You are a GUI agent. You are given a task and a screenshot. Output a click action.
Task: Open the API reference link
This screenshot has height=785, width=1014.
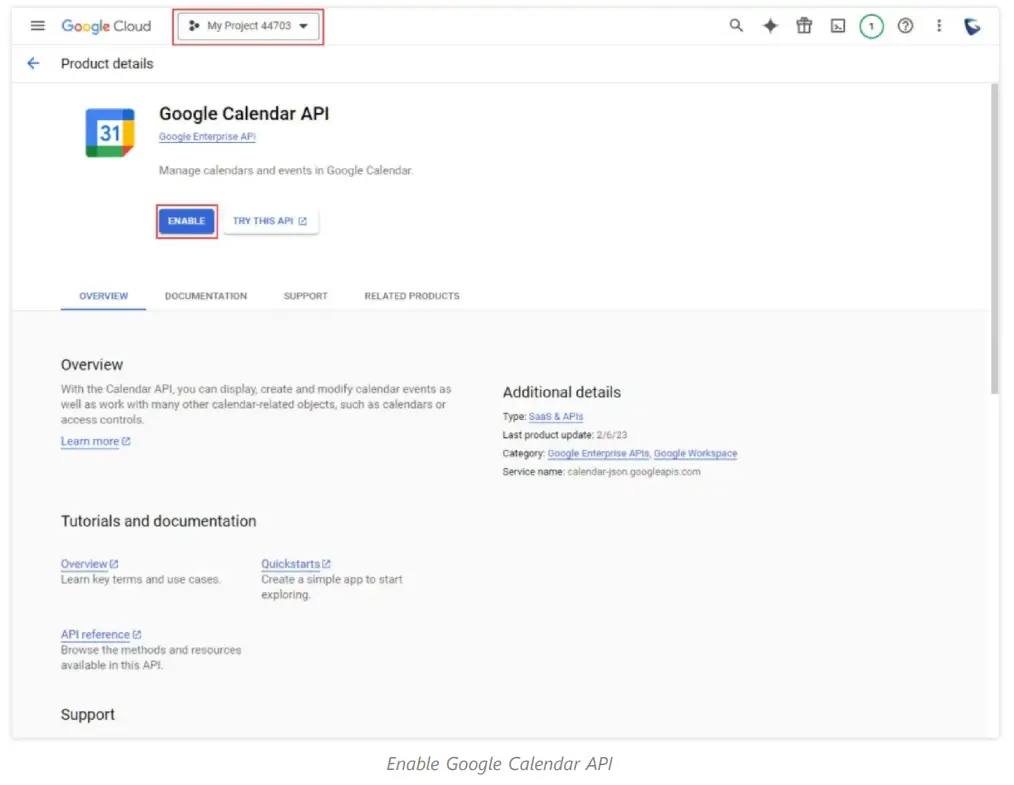101,634
